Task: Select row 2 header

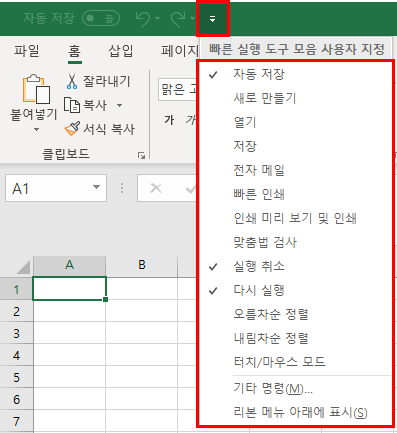Action: tap(16, 311)
